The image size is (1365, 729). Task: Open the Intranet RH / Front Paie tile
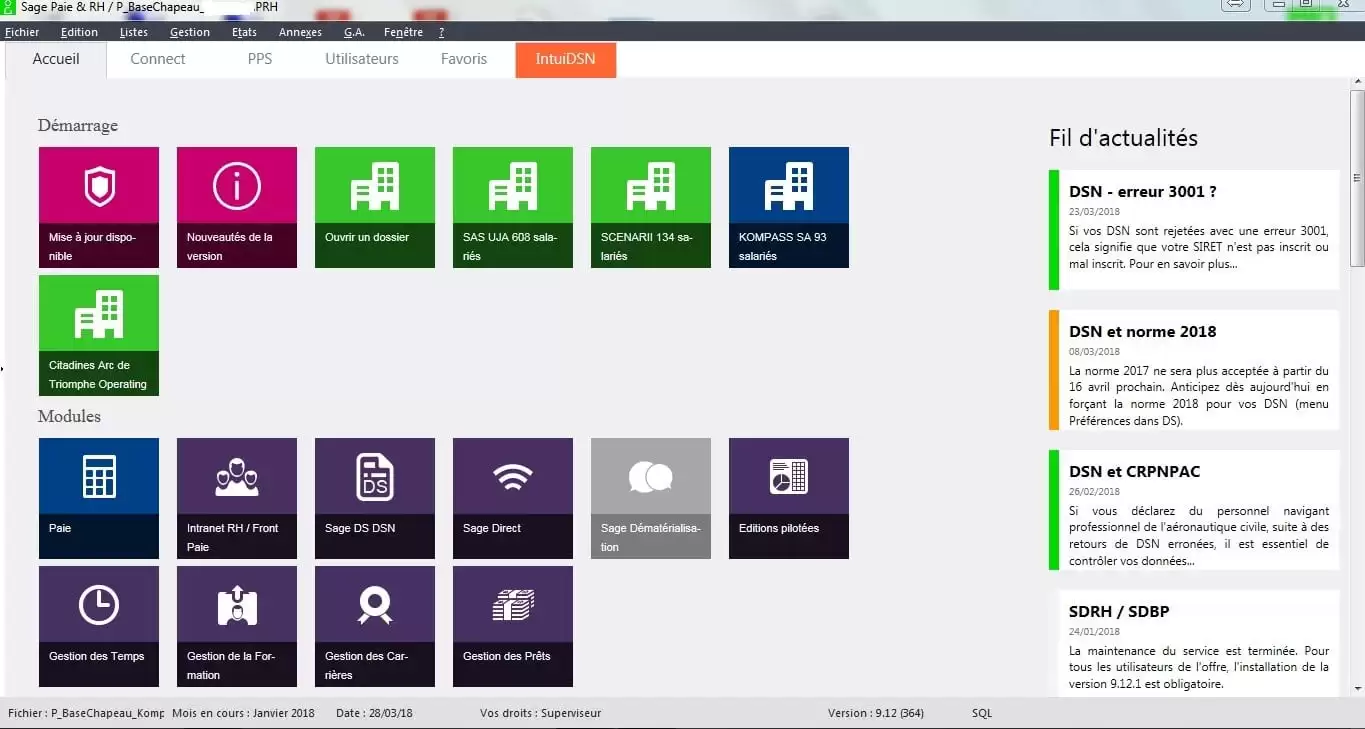(236, 497)
